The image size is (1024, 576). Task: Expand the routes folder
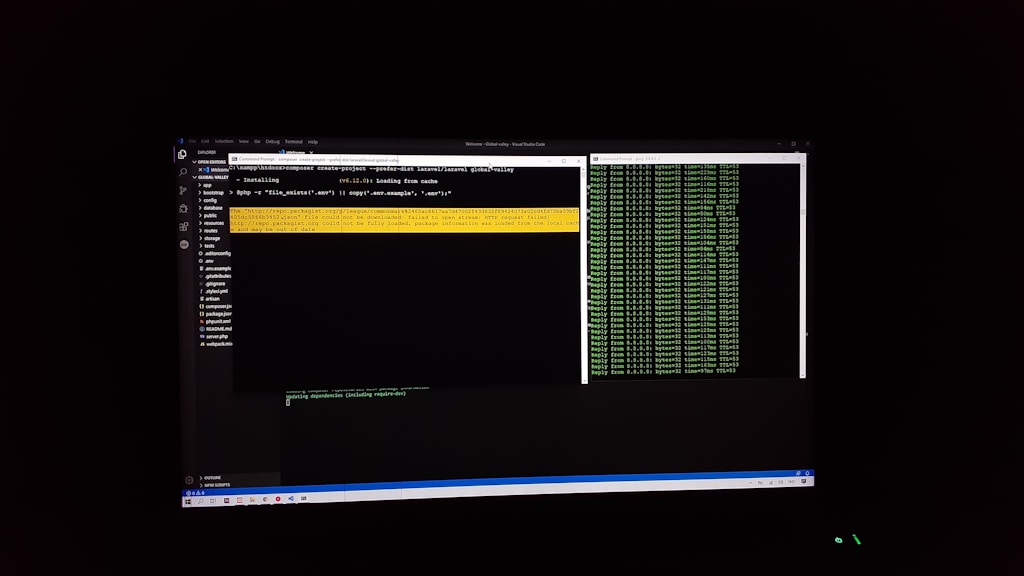click(x=210, y=231)
